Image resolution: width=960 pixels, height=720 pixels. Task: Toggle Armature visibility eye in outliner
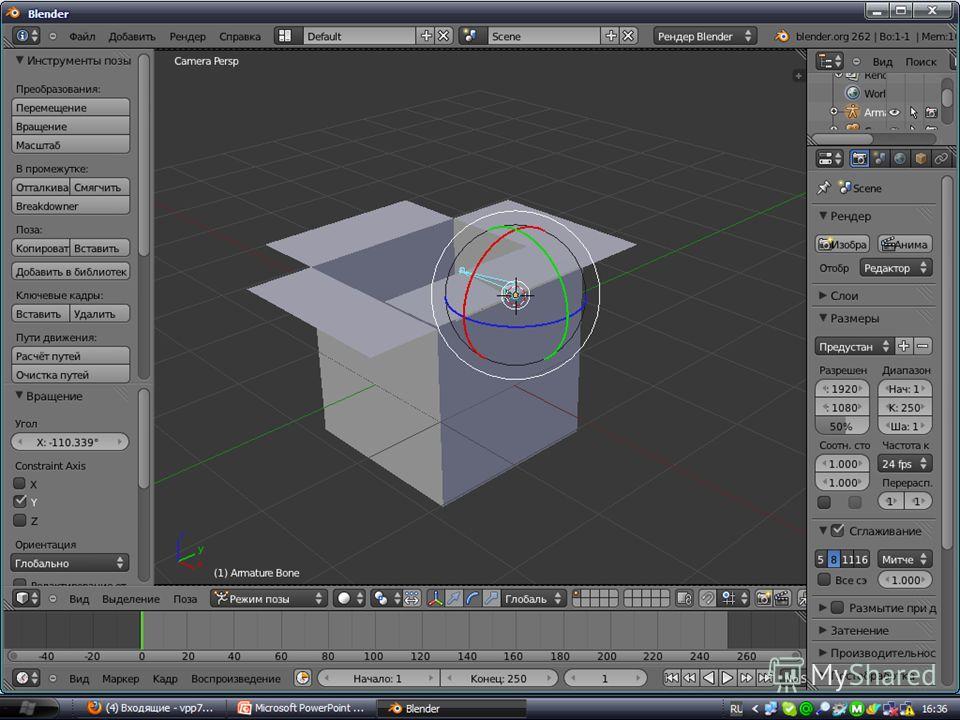[894, 113]
